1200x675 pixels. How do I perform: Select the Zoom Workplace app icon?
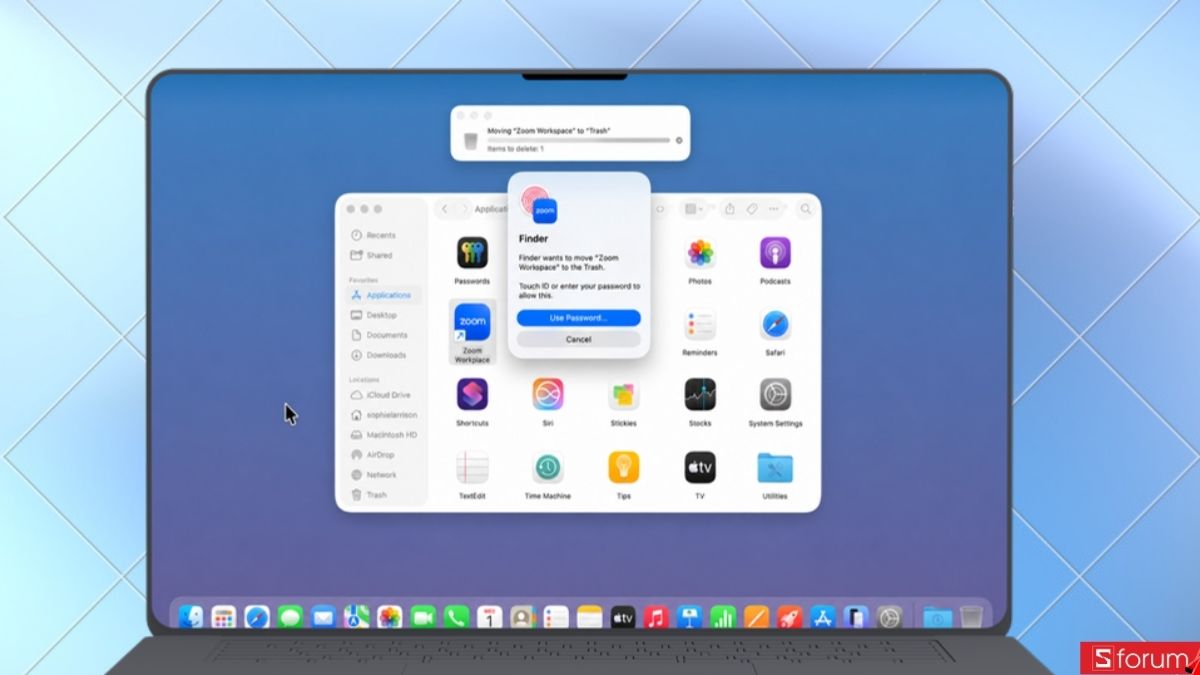472,323
